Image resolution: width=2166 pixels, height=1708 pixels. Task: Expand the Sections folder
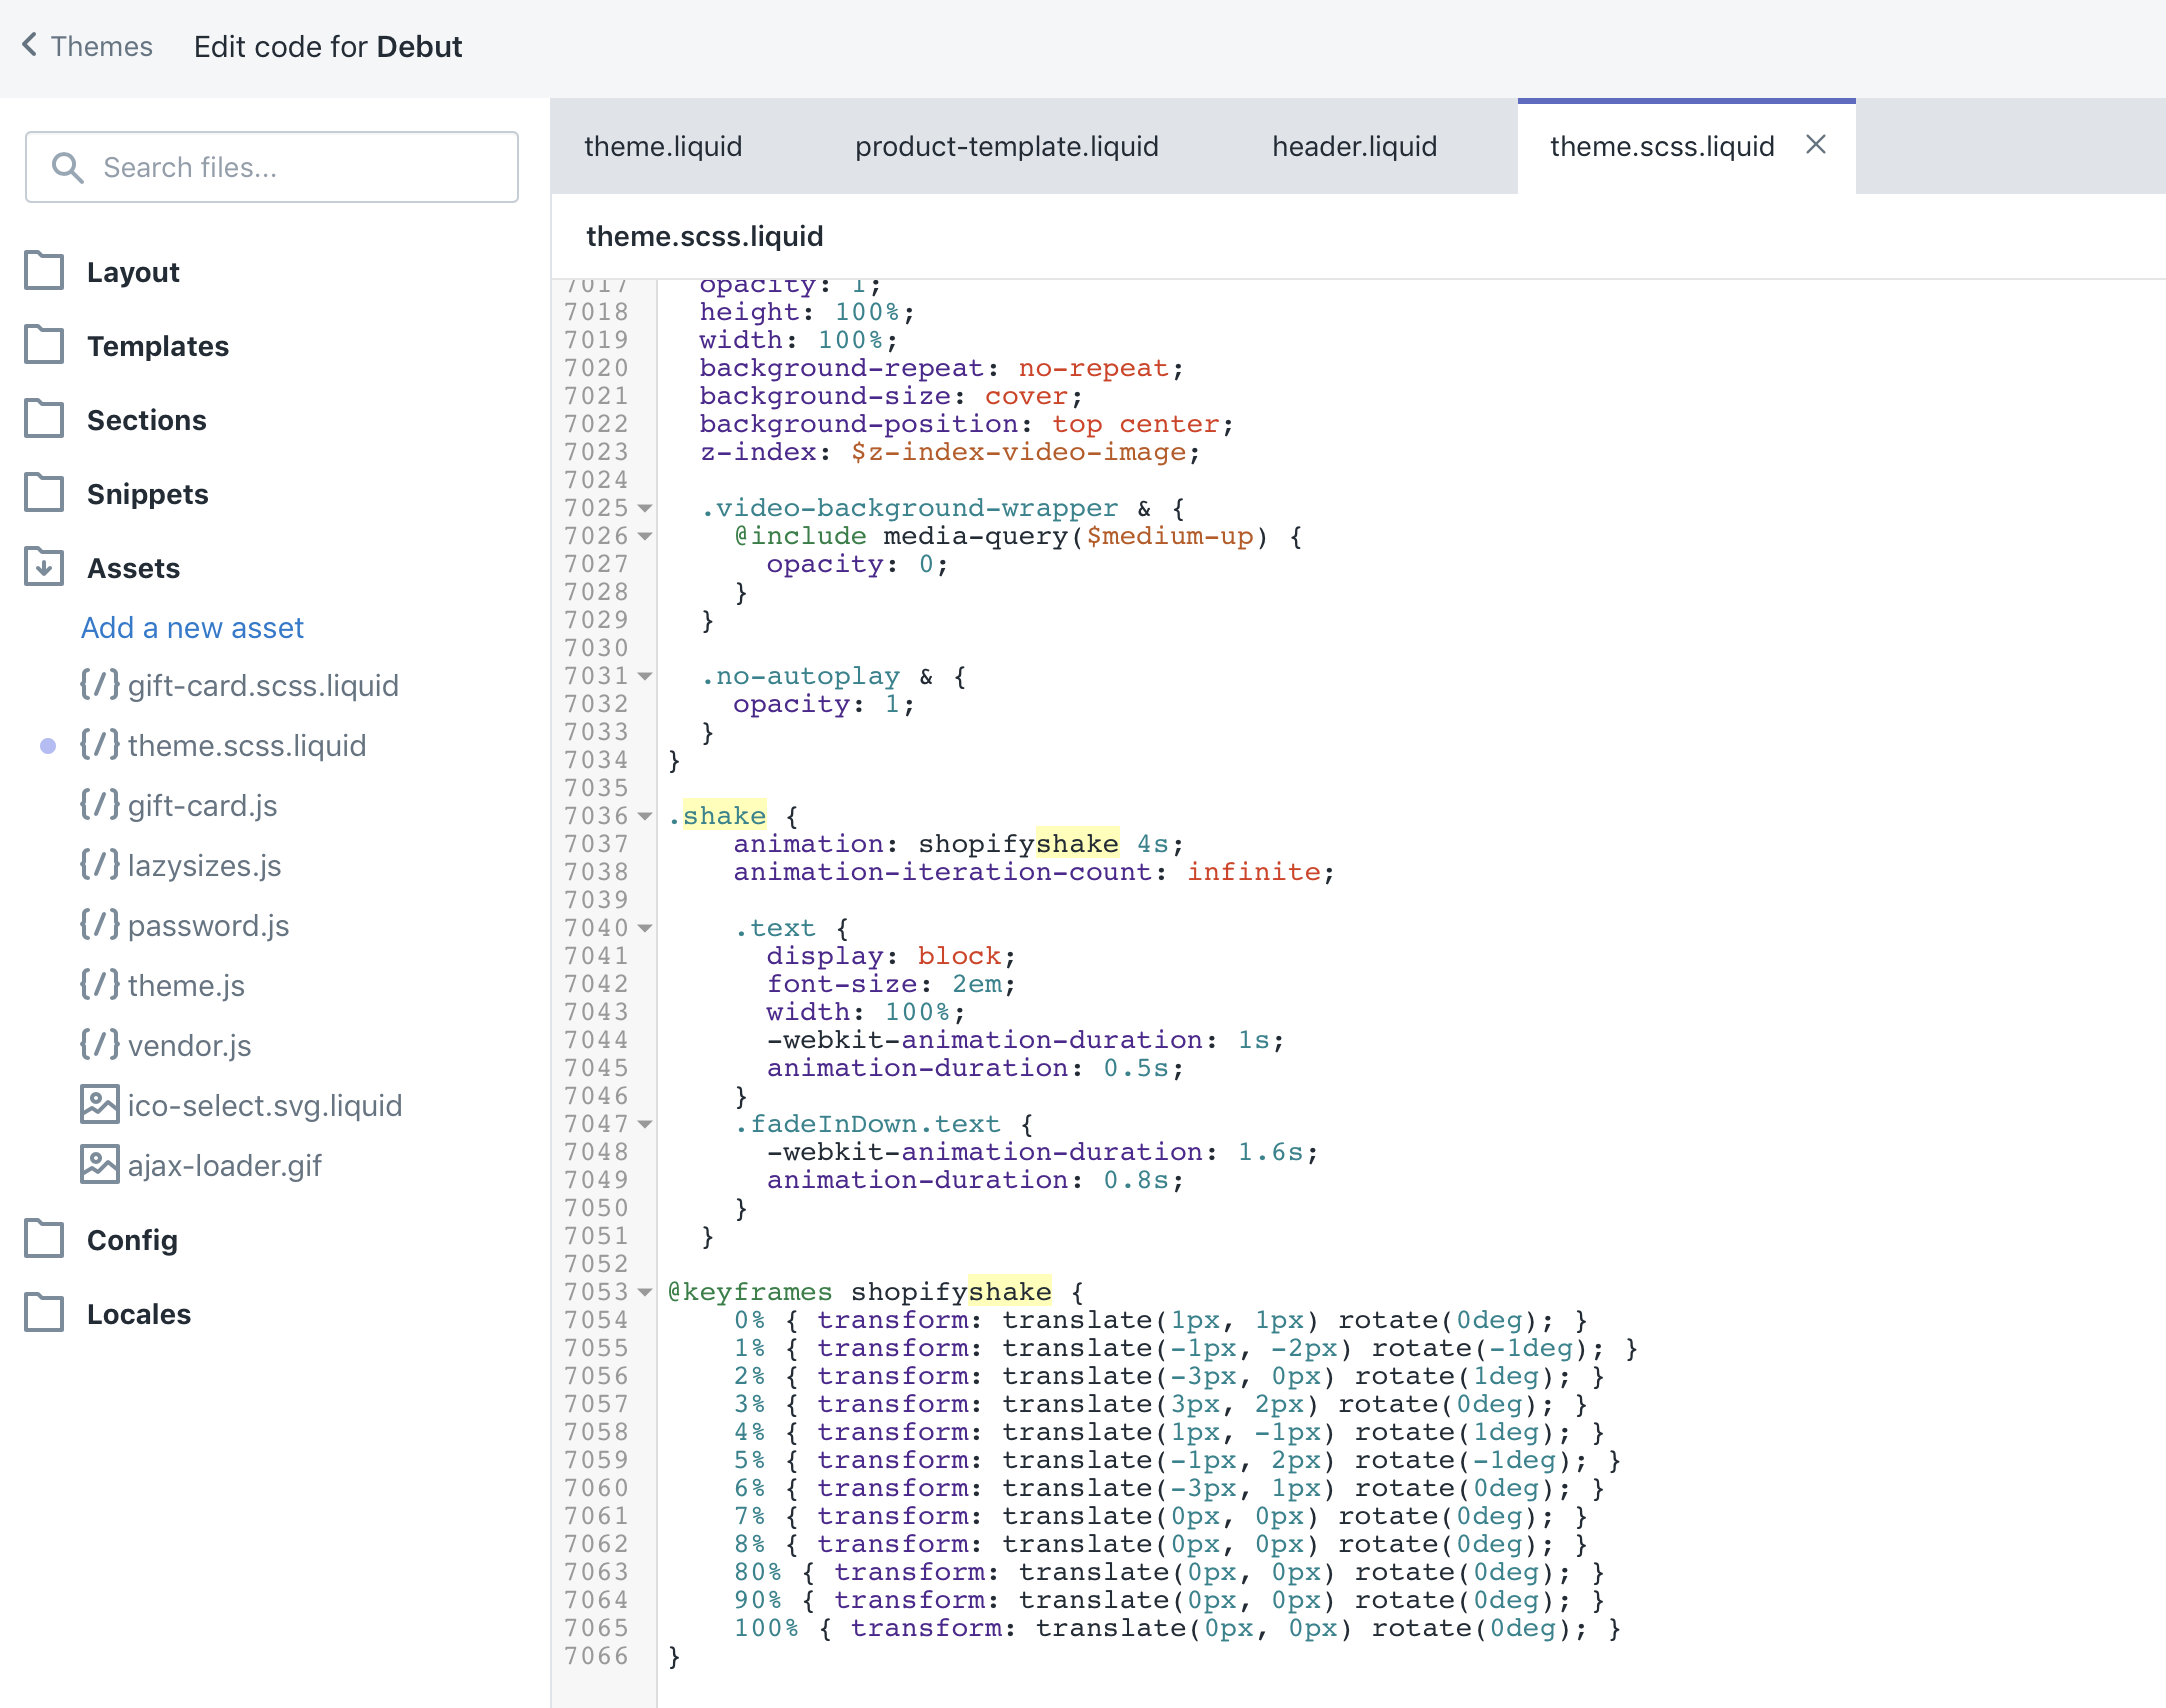click(x=146, y=420)
